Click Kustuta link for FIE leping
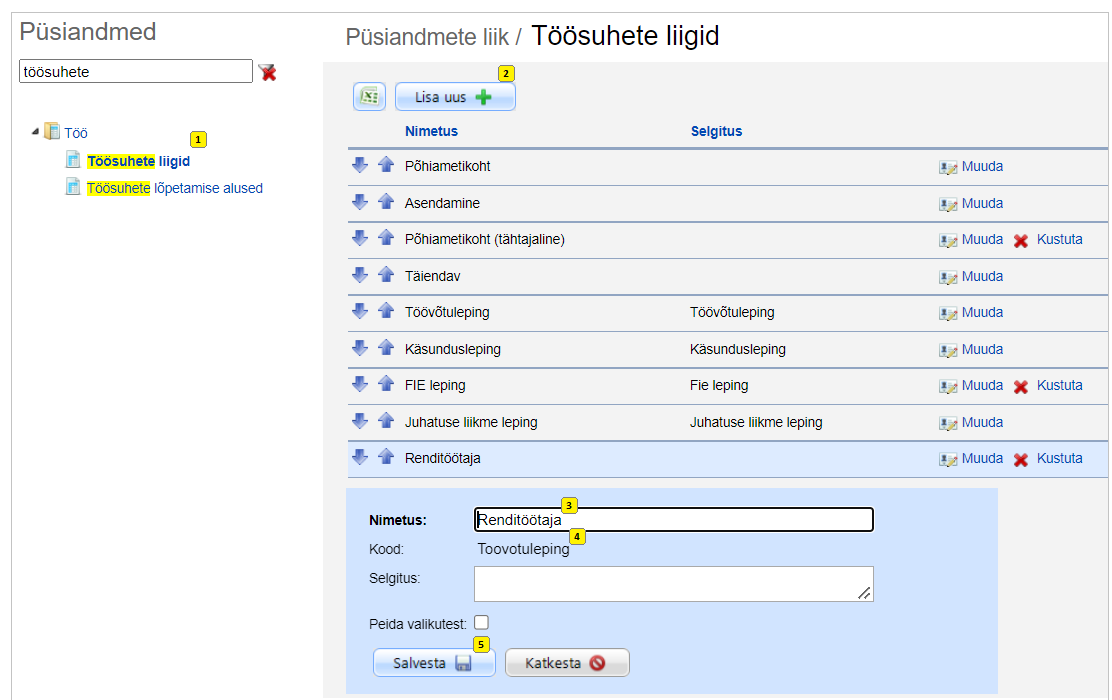This screenshot has height=700, width=1112. pos(1059,385)
